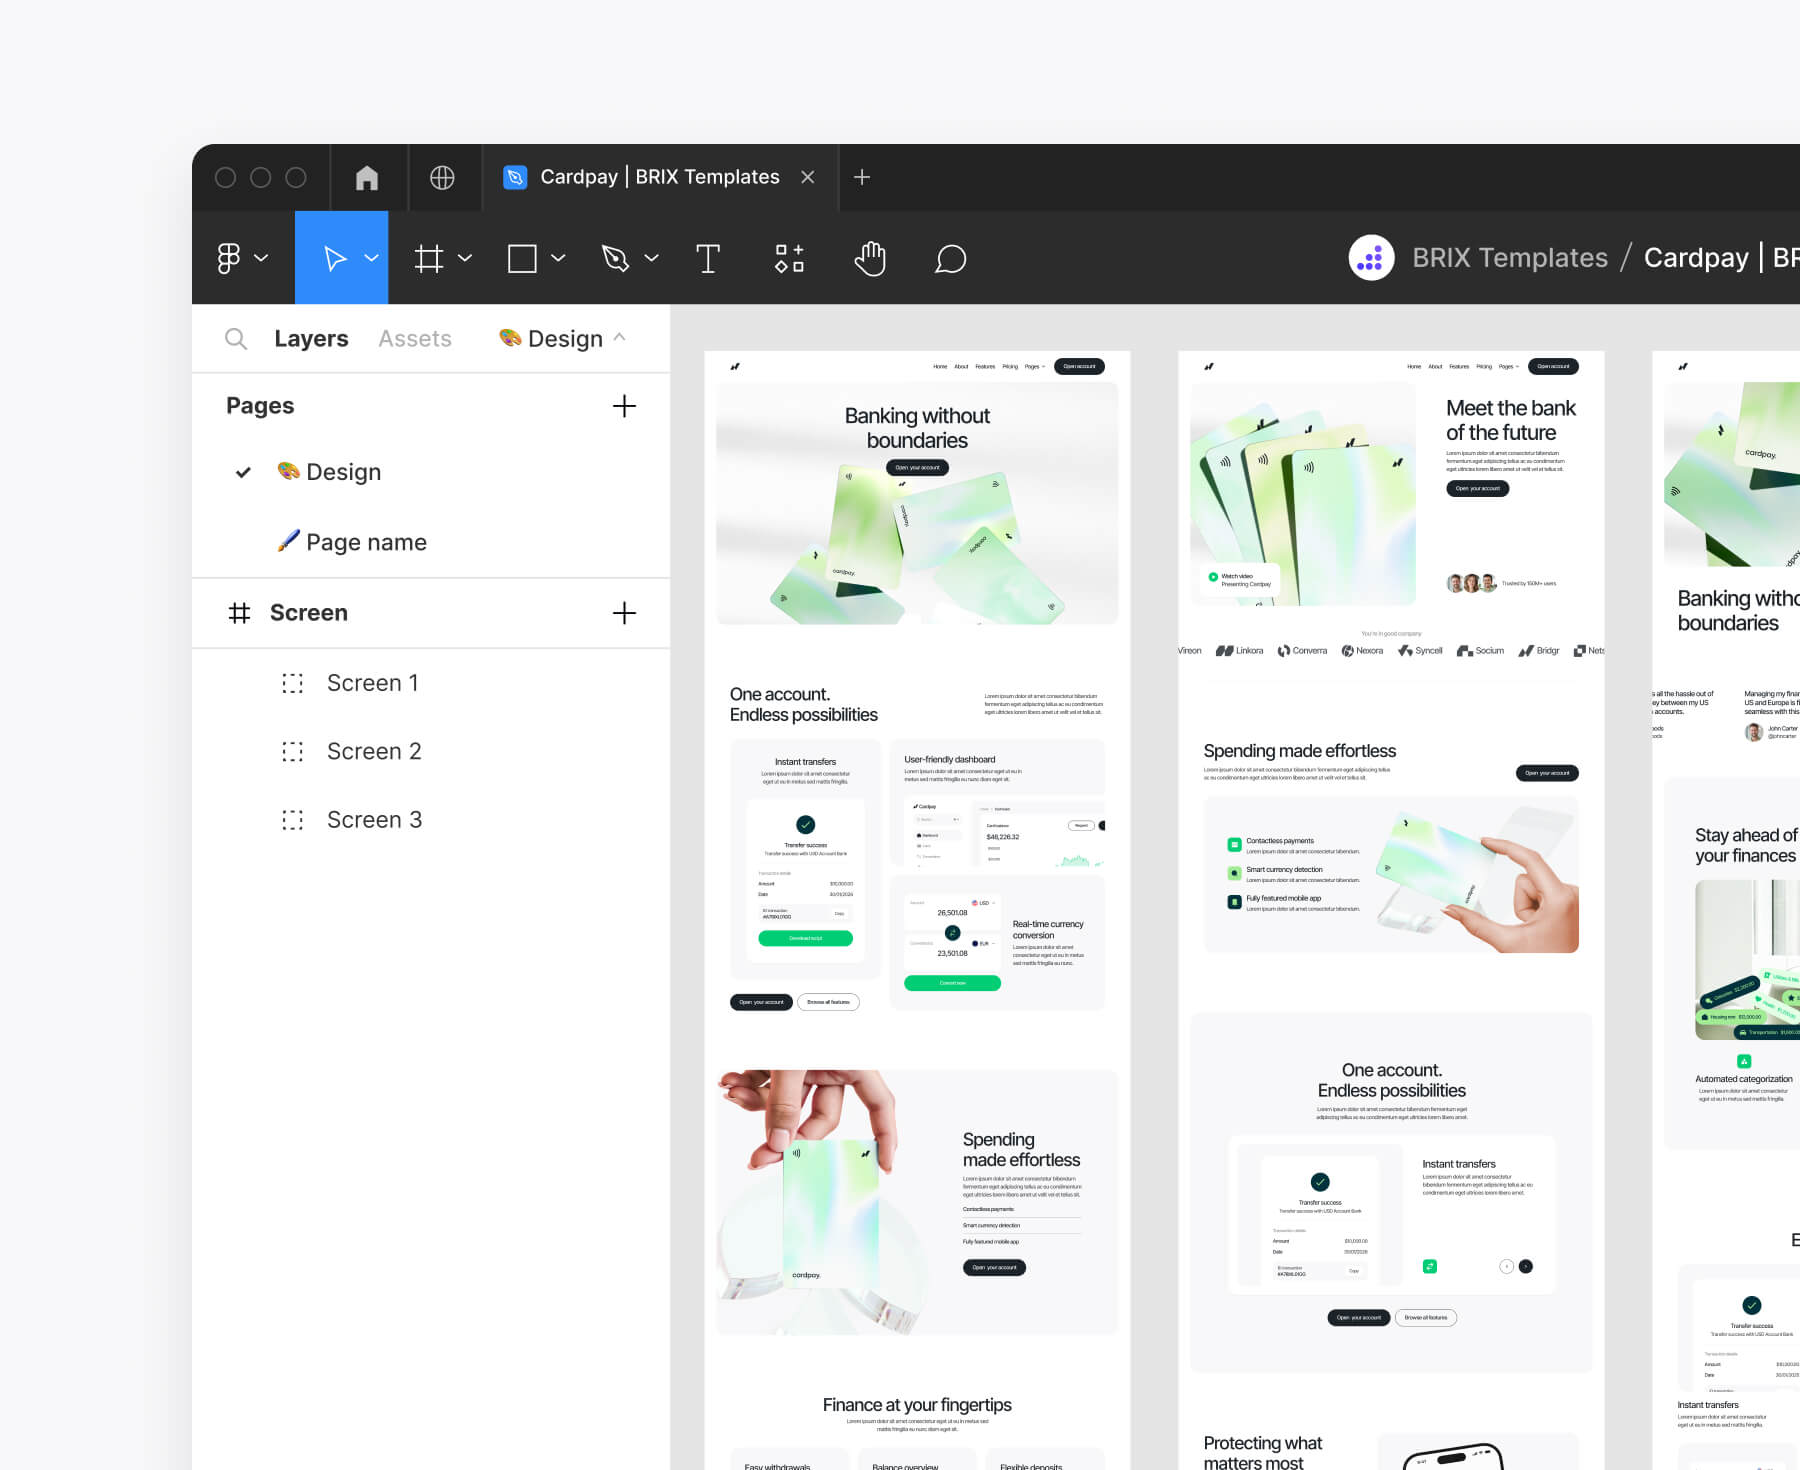This screenshot has height=1470, width=1800.
Task: Select the Text tool
Action: (708, 258)
